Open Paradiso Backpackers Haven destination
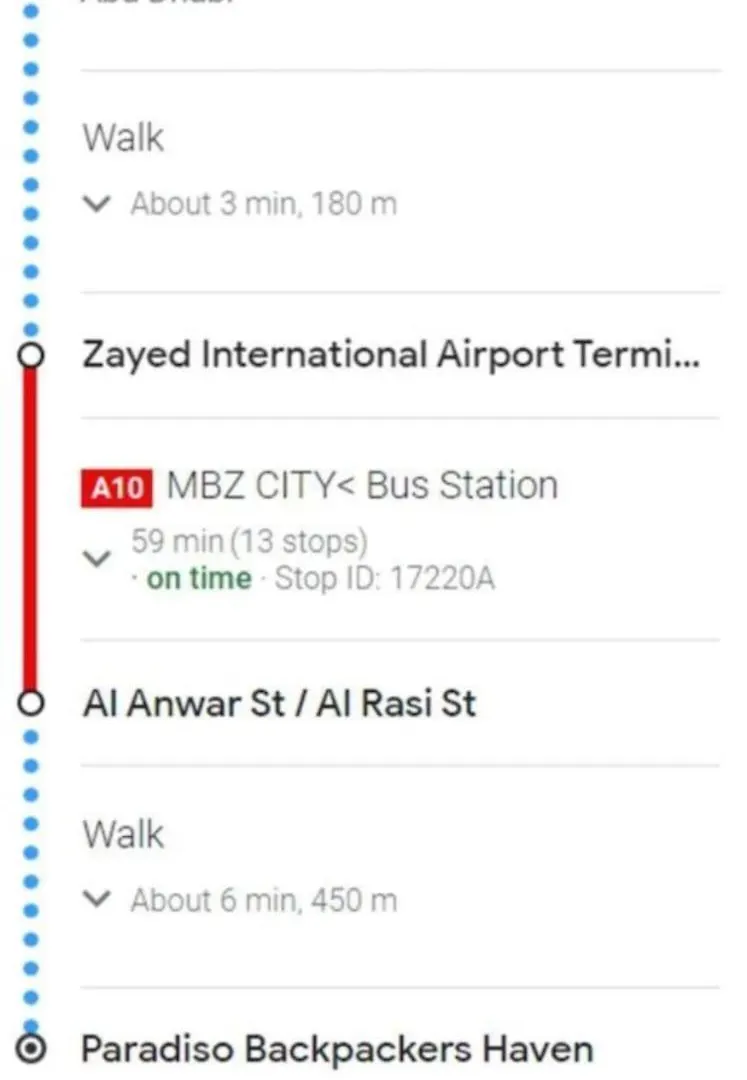The width and height of the screenshot is (747, 1080). pos(337,1049)
